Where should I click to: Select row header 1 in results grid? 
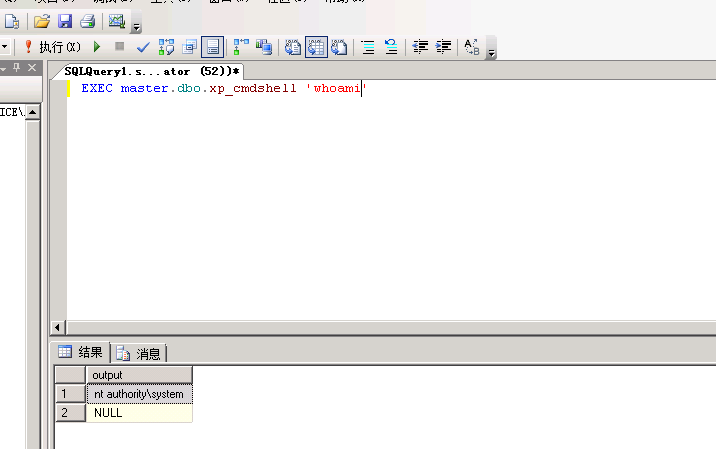coord(70,394)
